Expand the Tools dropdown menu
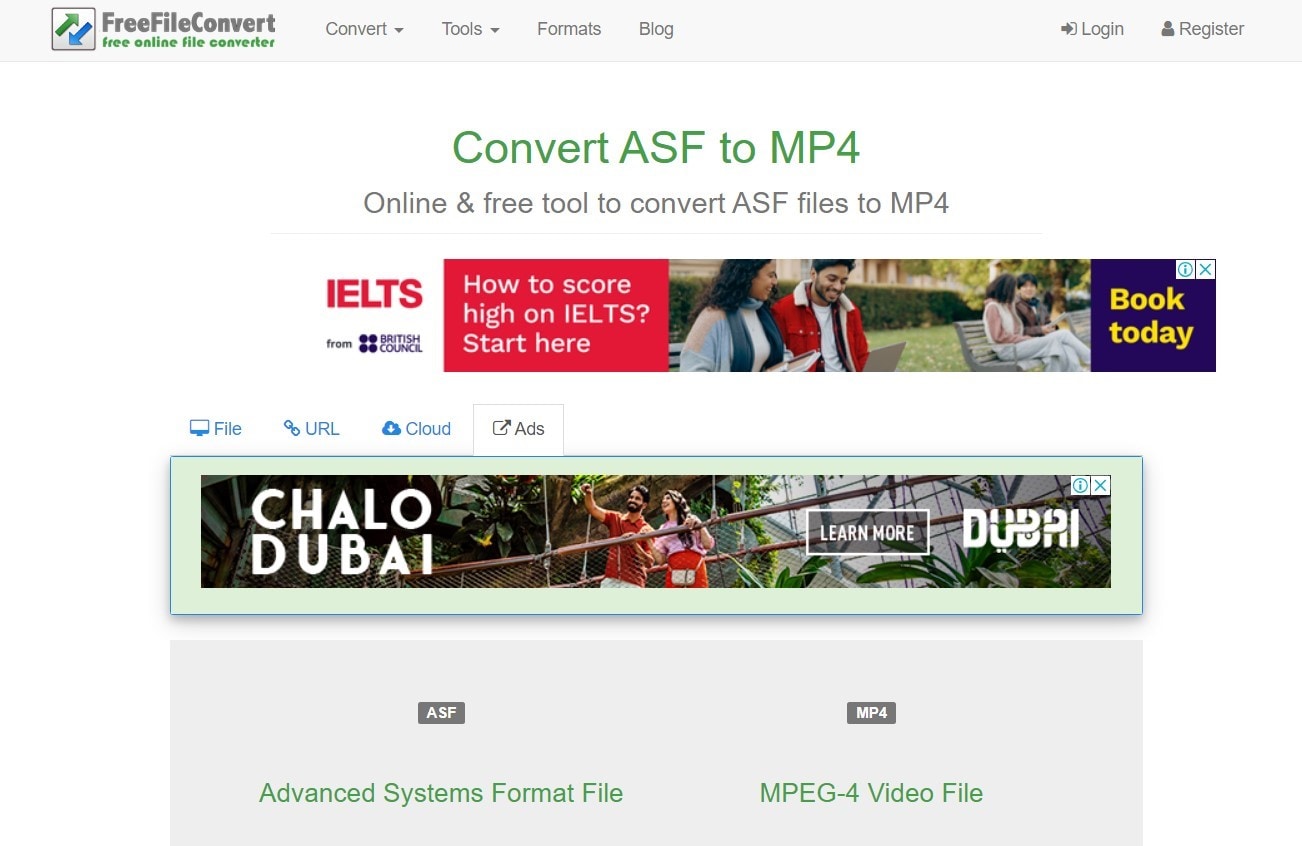Image resolution: width=1302 pixels, height=846 pixels. [470, 29]
